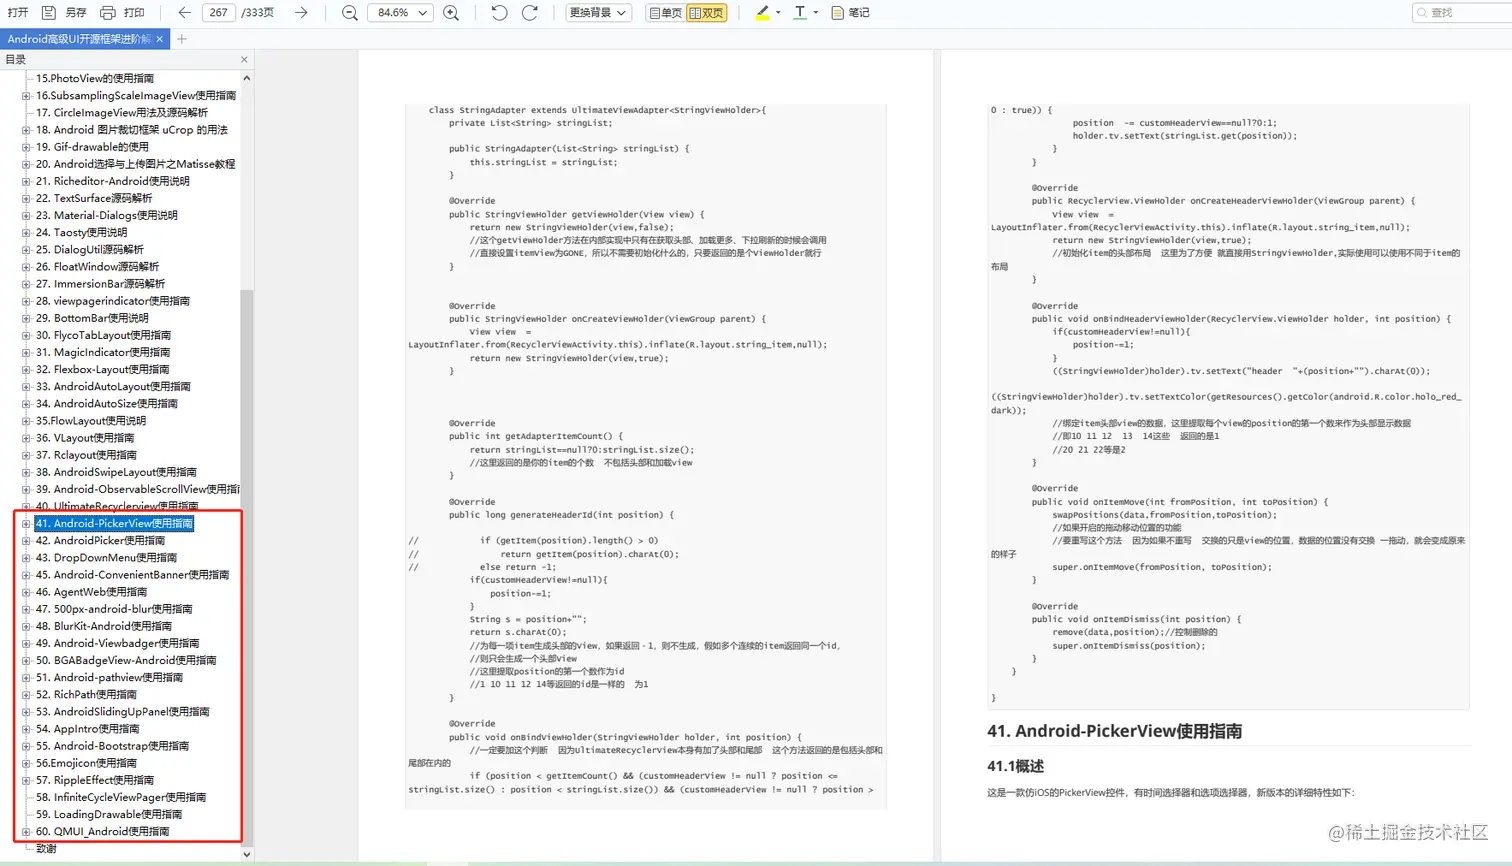
Task: Open outline item 19. Gif-drawable的使用
Action: pyautogui.click(x=92, y=147)
